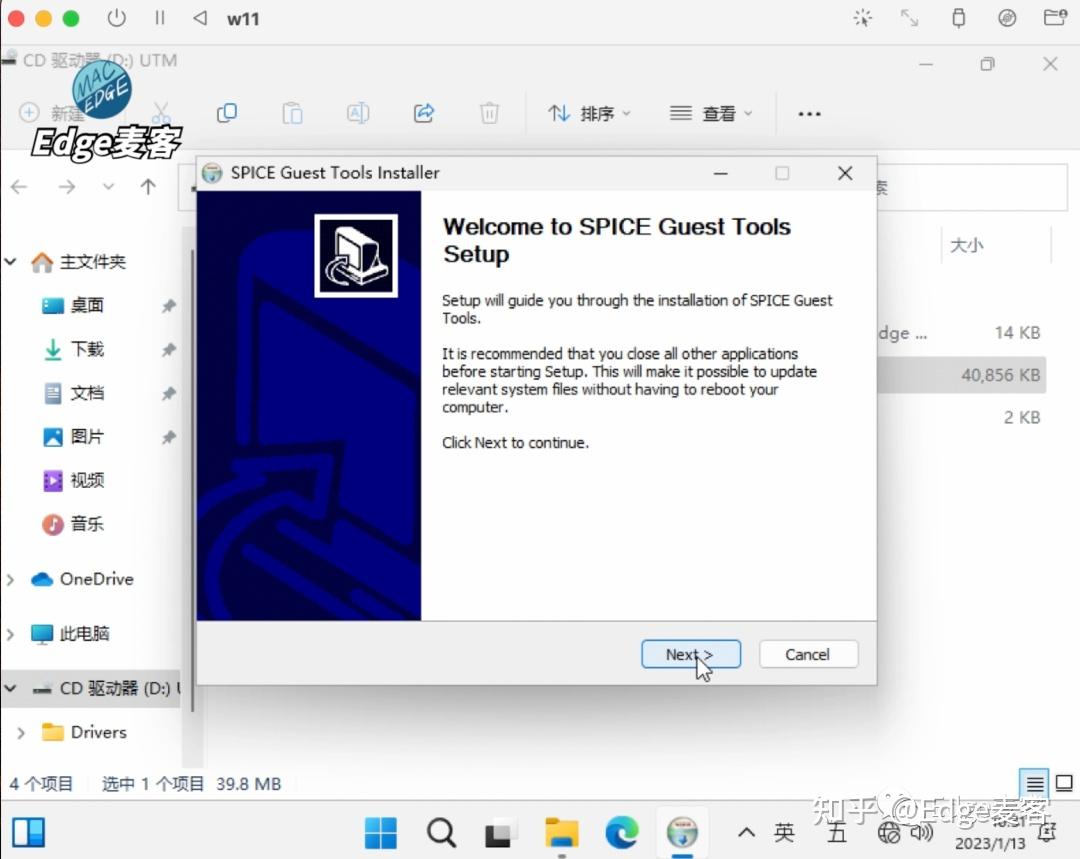Open the See more (...) toolbar menu
This screenshot has width=1080, height=859.
point(809,113)
